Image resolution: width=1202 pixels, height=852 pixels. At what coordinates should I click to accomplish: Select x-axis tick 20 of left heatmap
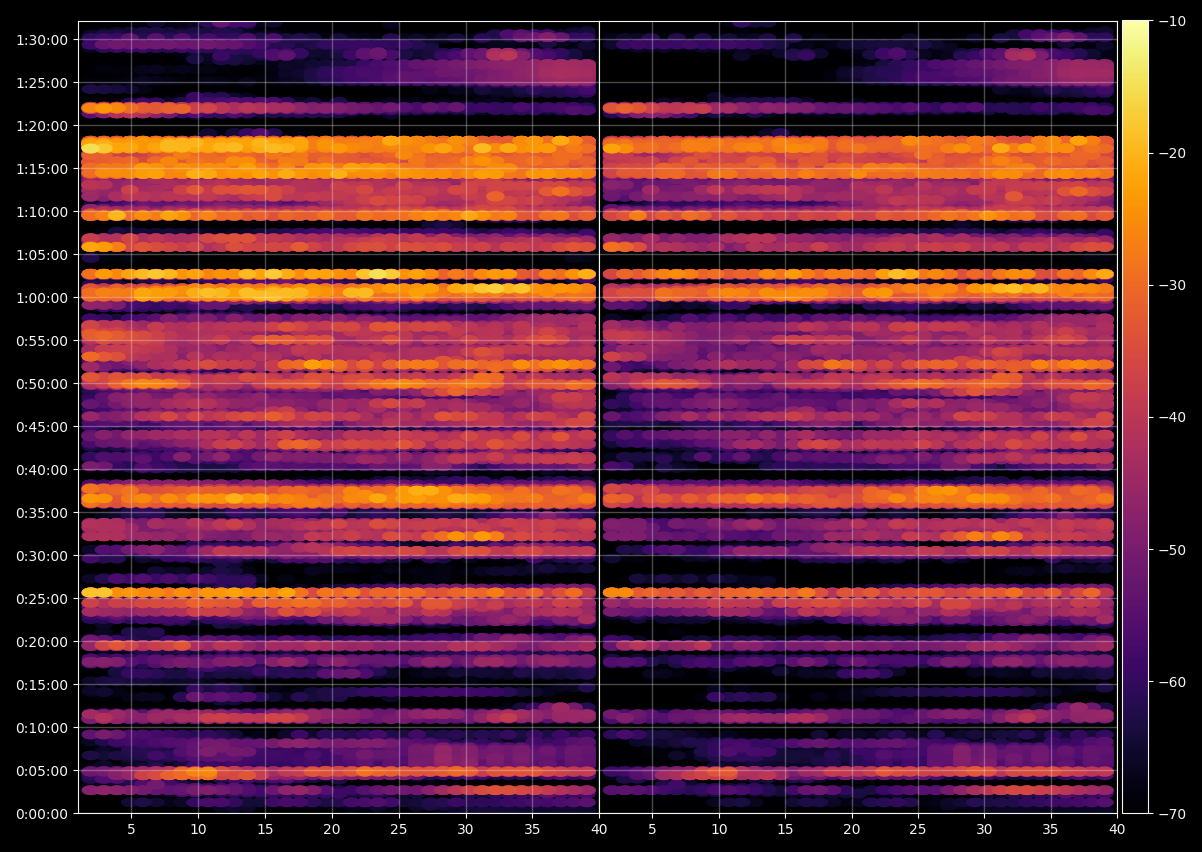tap(332, 830)
